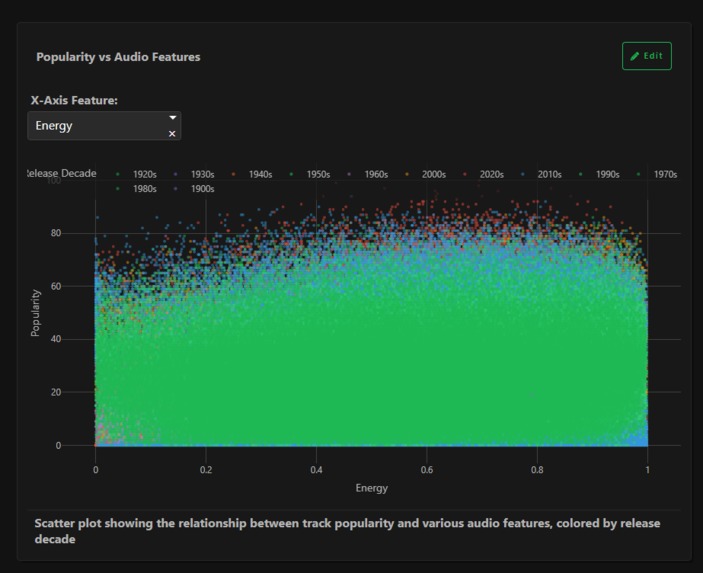Screen dimensions: 703x573
Task: Click the Edit button
Action: click(x=647, y=56)
